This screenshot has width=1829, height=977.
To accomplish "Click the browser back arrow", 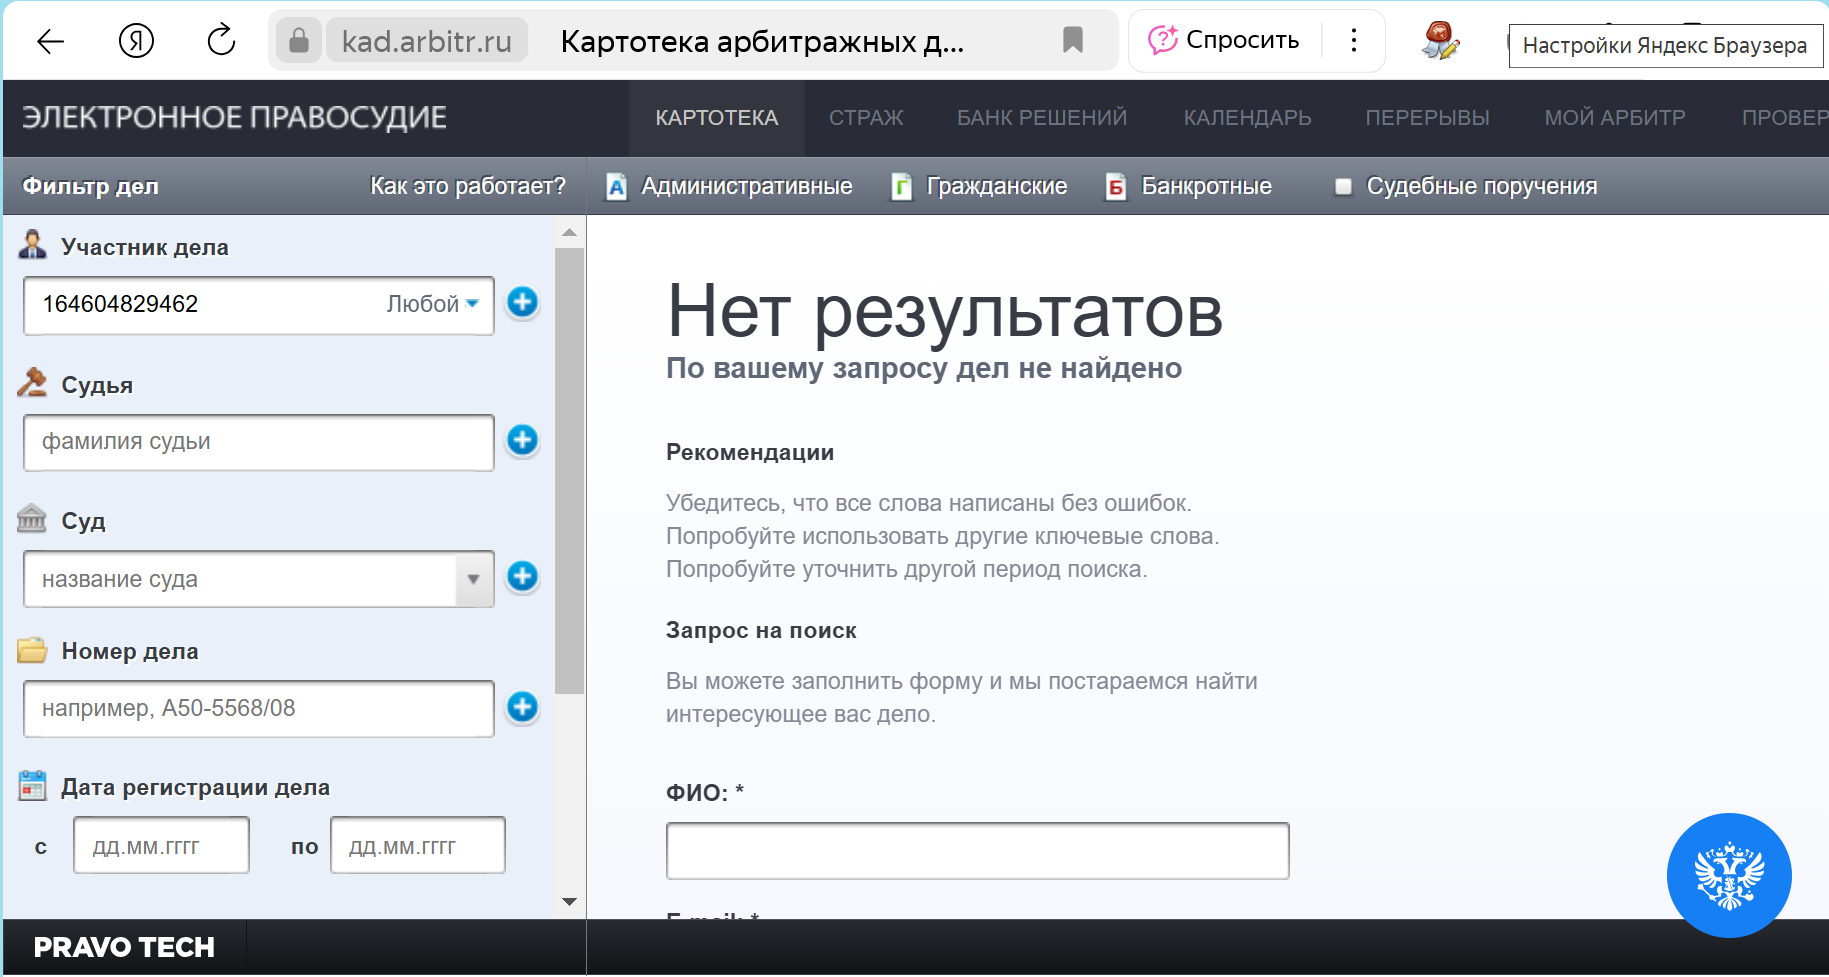I will [50, 41].
